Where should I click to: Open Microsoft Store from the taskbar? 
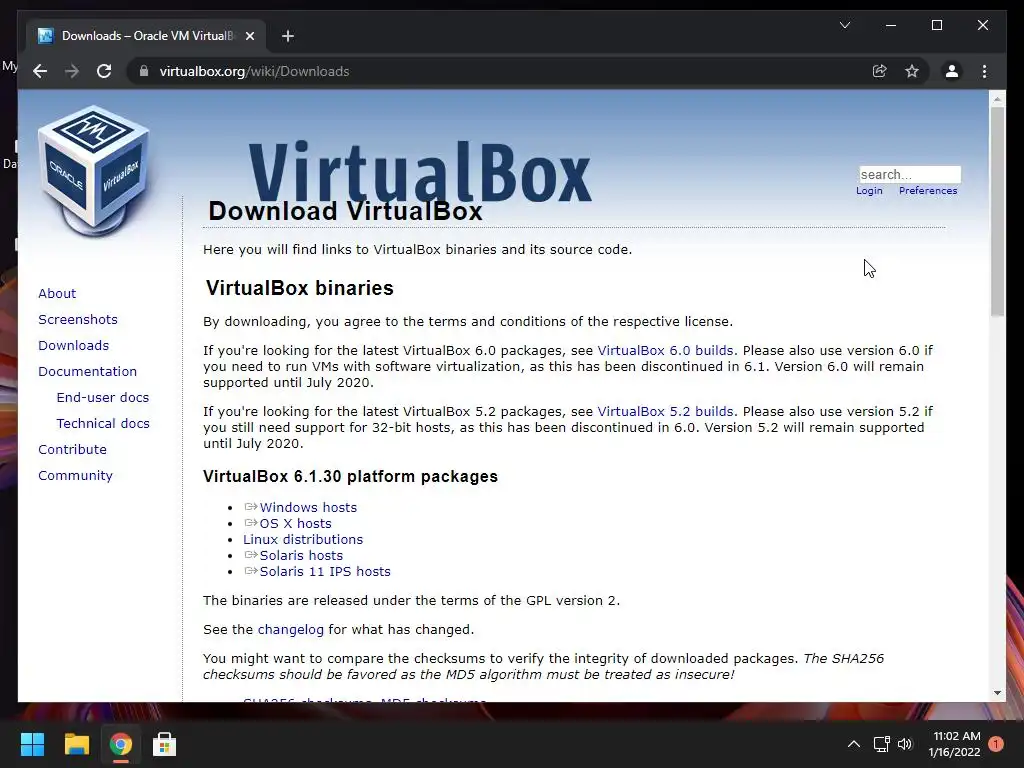coord(165,744)
